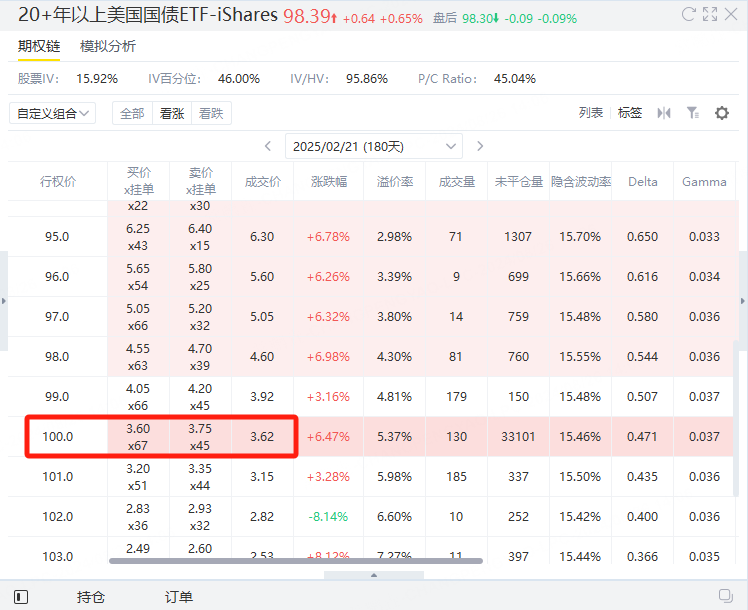
Task: Click the 卖价 x挂单 column header
Action: pyautogui.click(x=200, y=181)
